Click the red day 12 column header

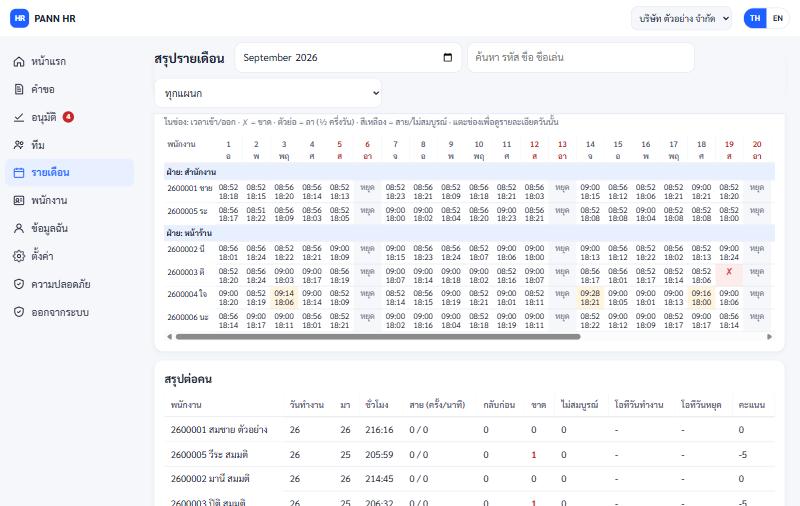coord(534,150)
